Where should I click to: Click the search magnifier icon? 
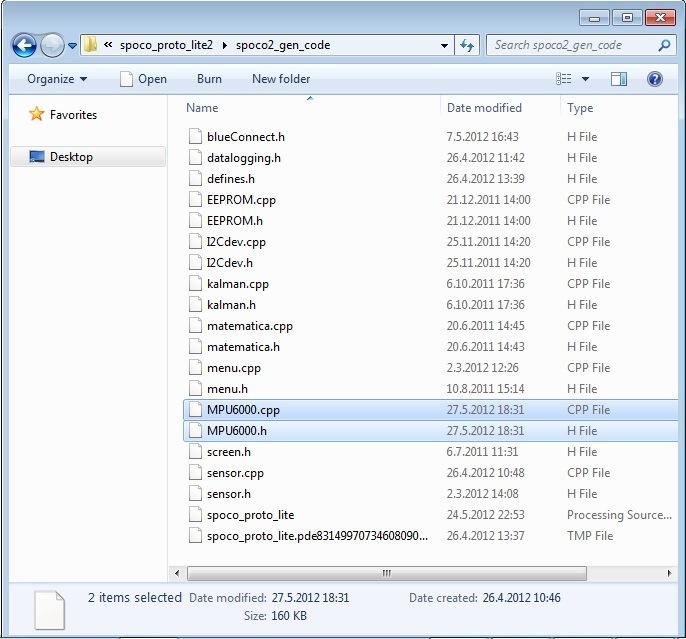[x=664, y=45]
